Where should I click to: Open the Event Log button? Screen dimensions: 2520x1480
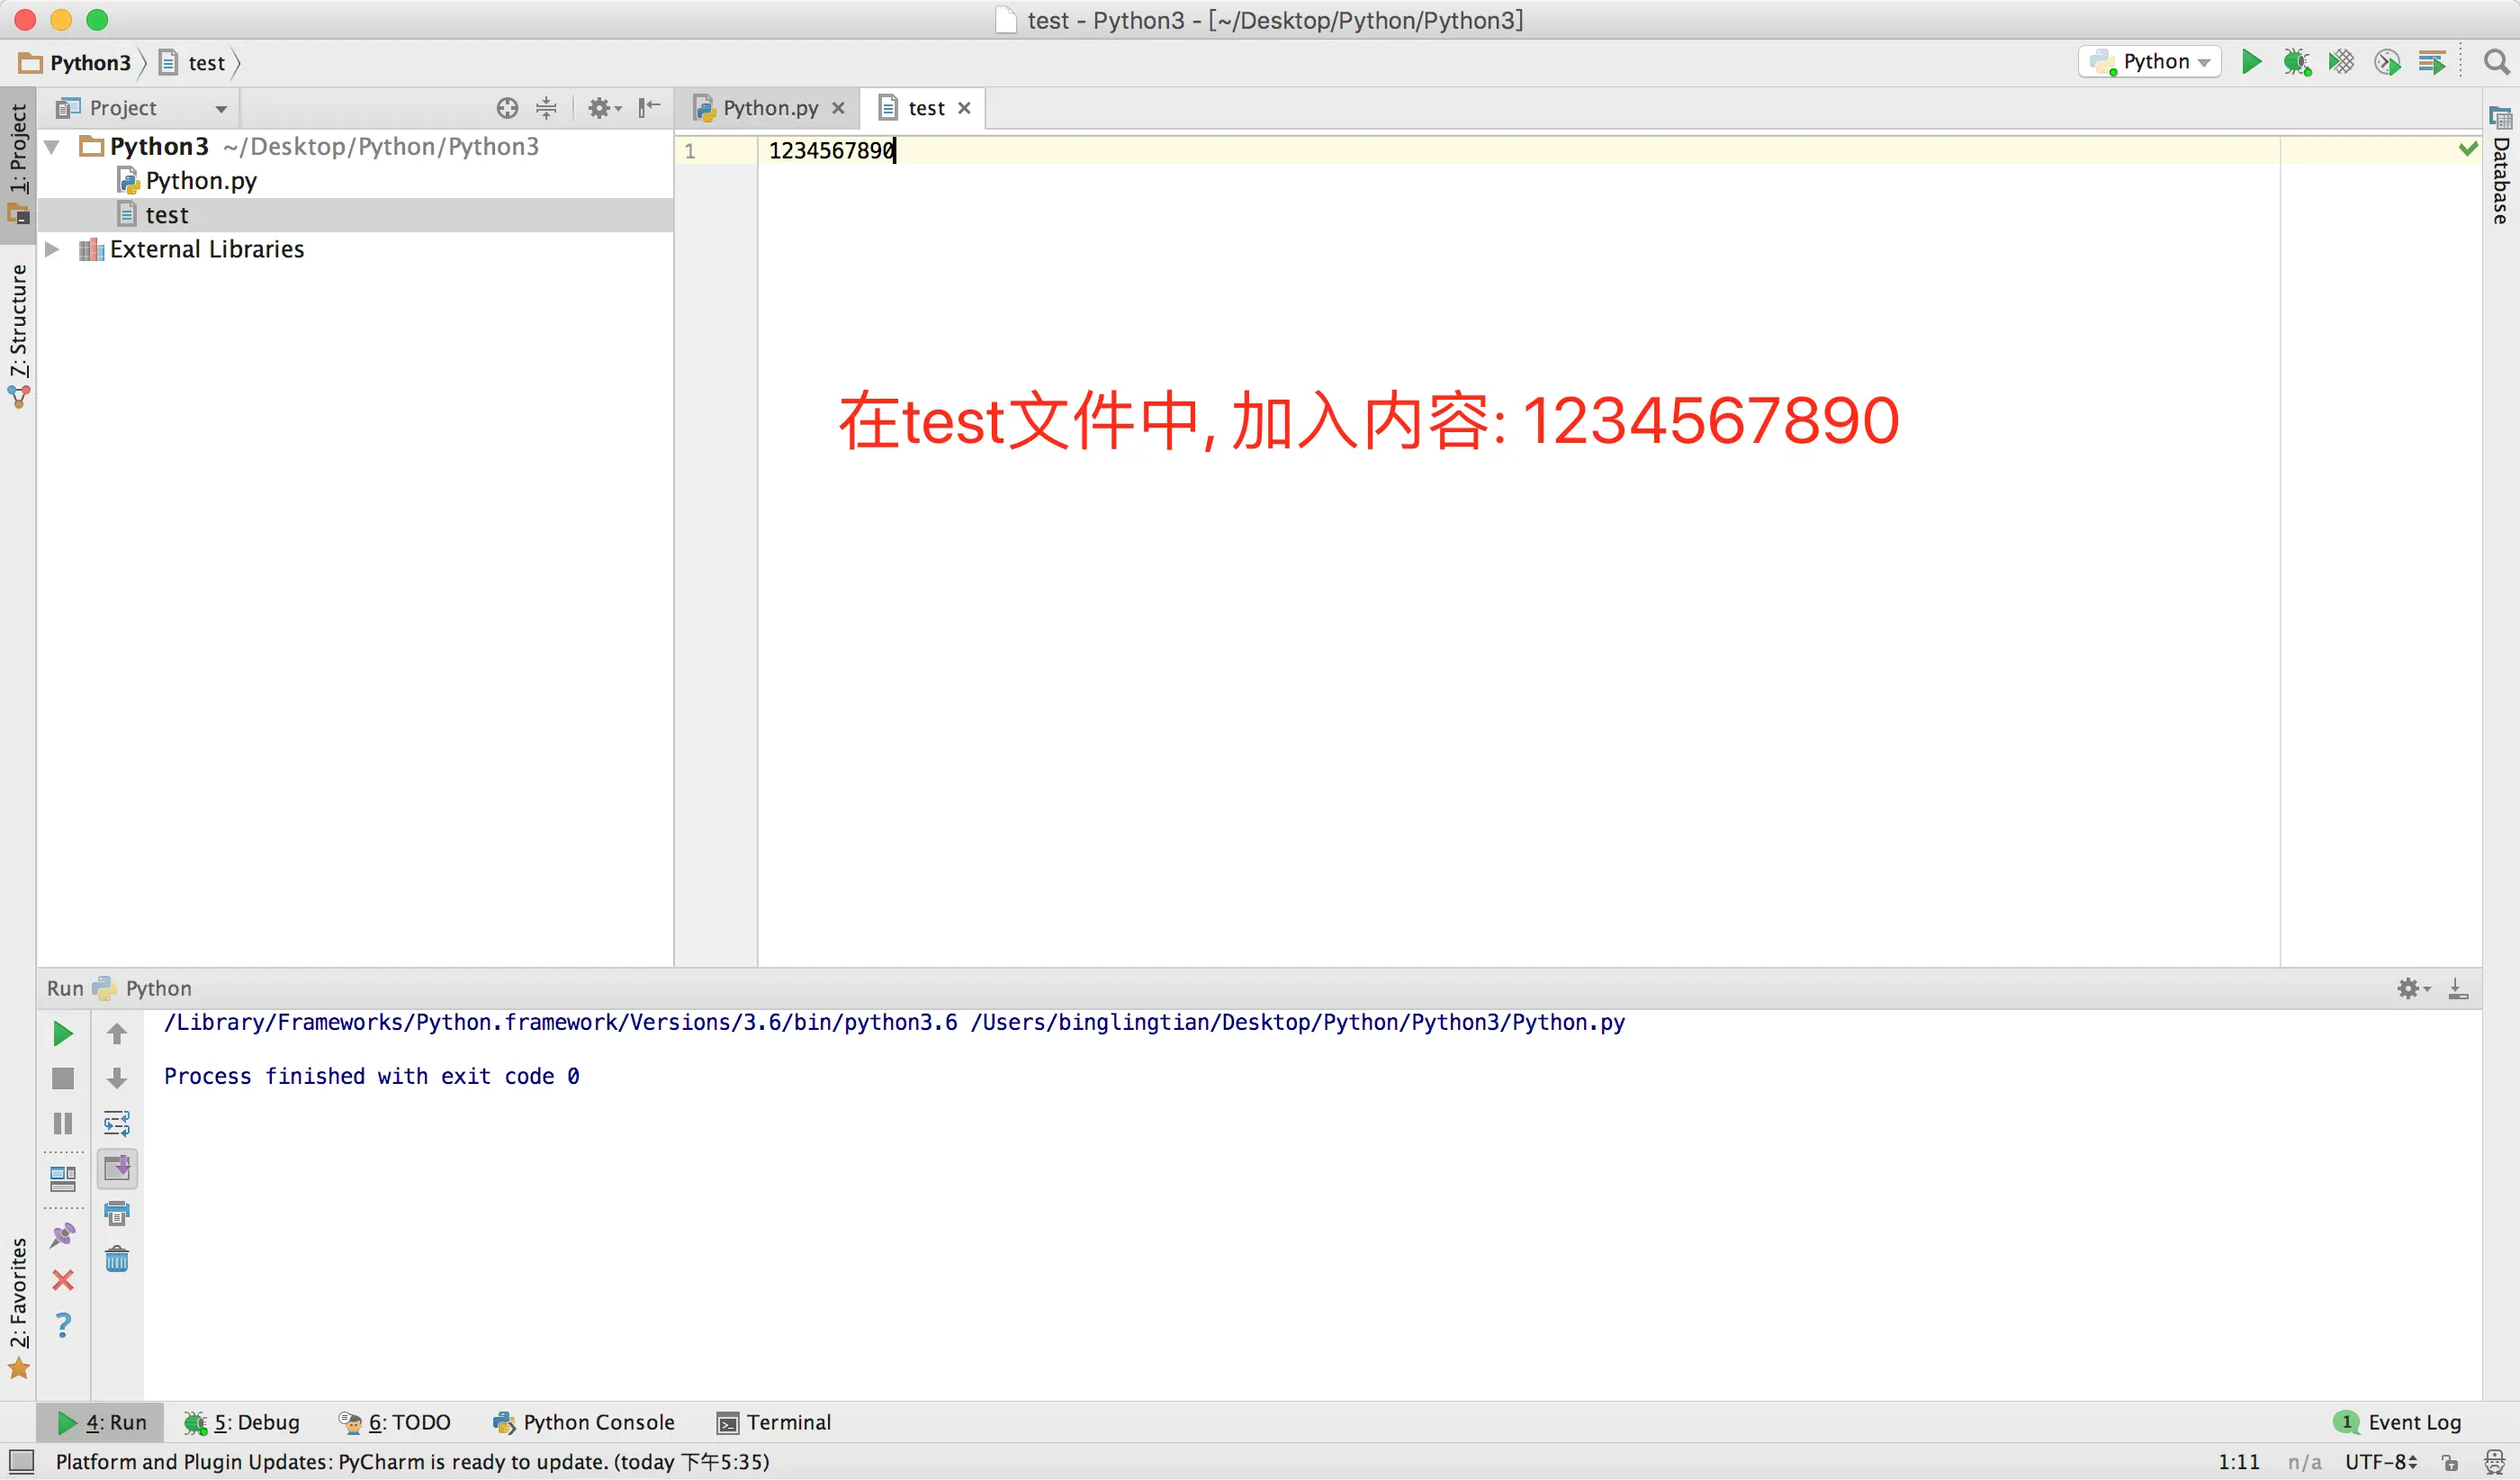pyautogui.click(x=2400, y=1422)
